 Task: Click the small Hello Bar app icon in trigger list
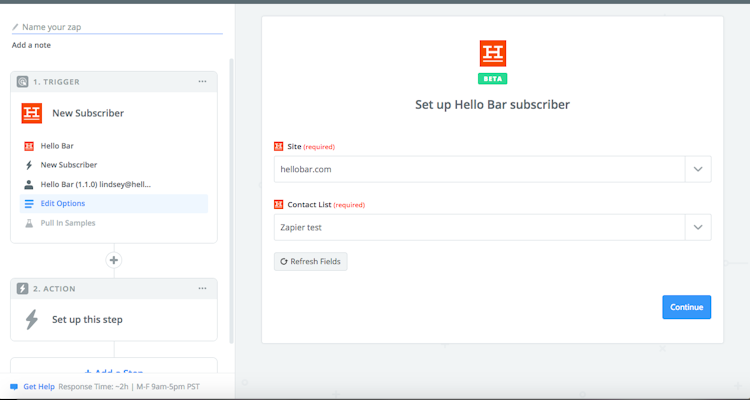pos(29,146)
